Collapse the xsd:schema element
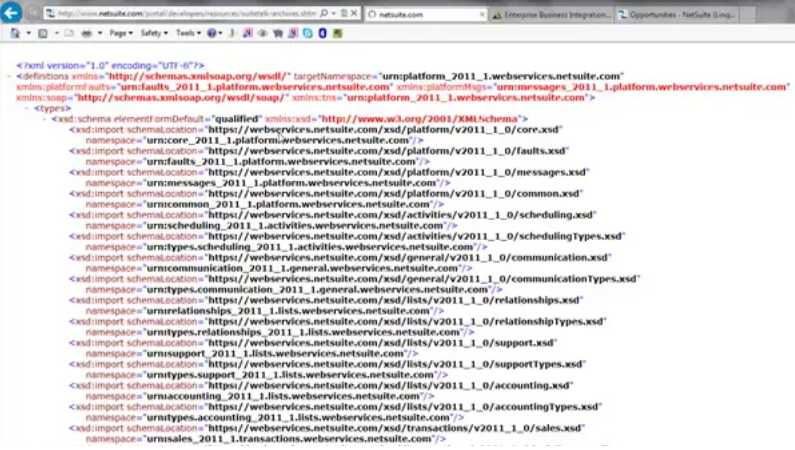795x450 pixels. click(45, 119)
